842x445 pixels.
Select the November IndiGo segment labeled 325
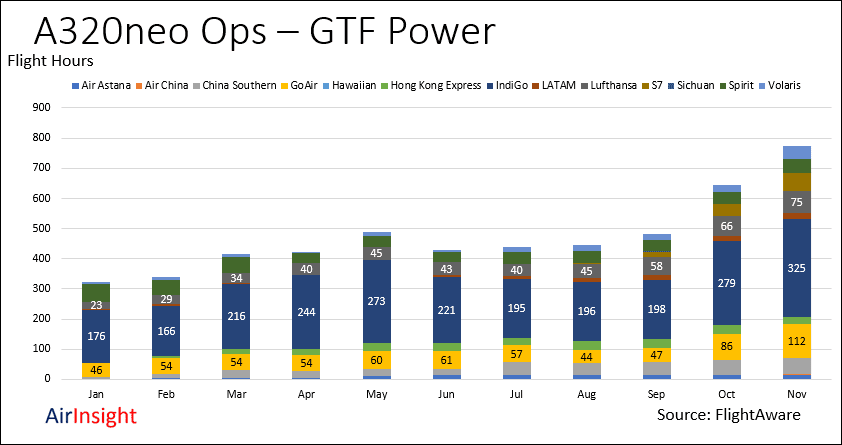pos(797,268)
